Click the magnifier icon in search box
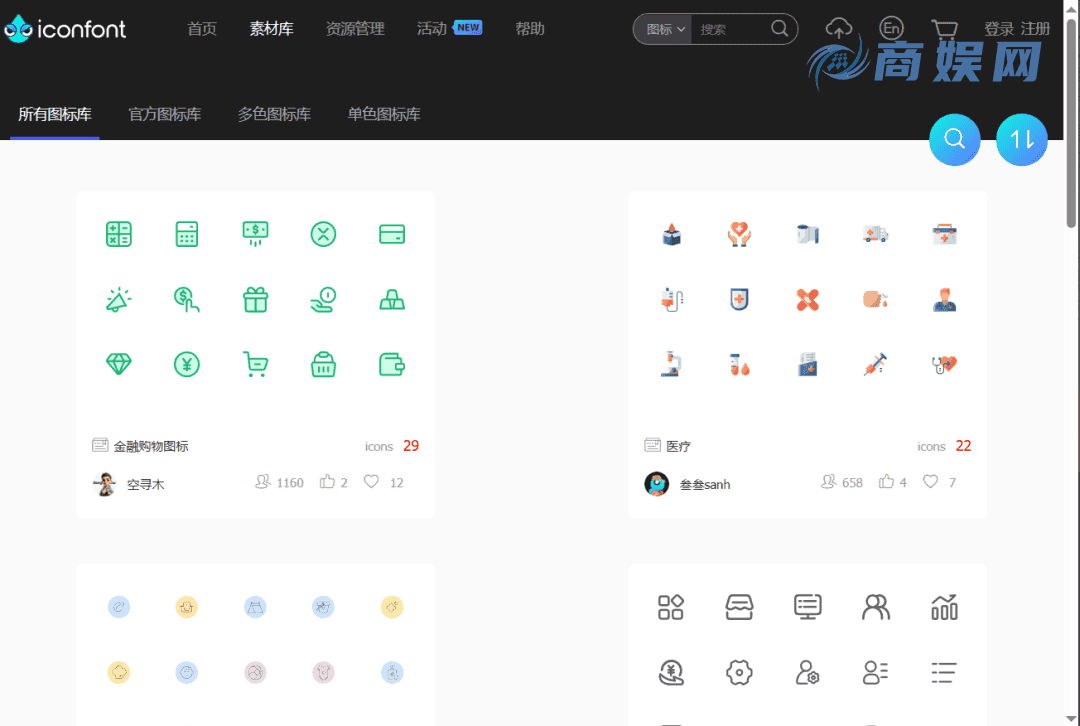 (779, 28)
